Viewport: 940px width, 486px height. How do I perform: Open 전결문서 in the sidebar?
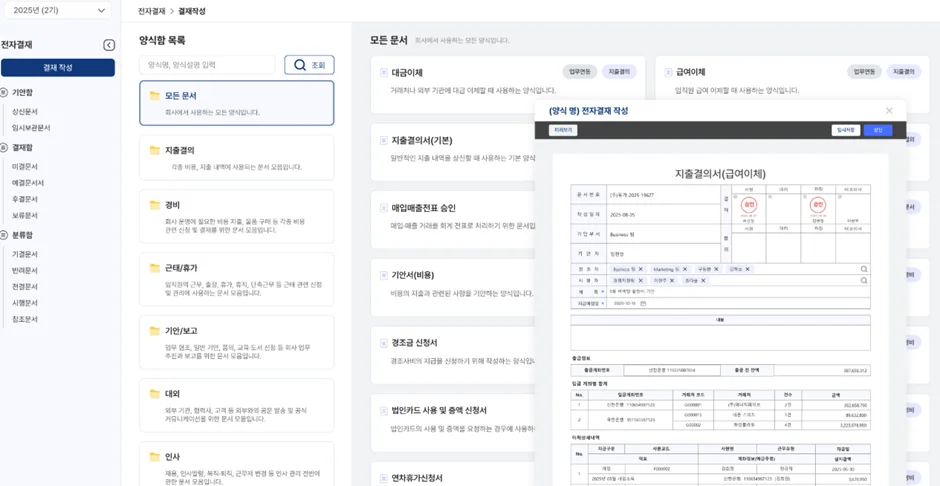pos(25,286)
